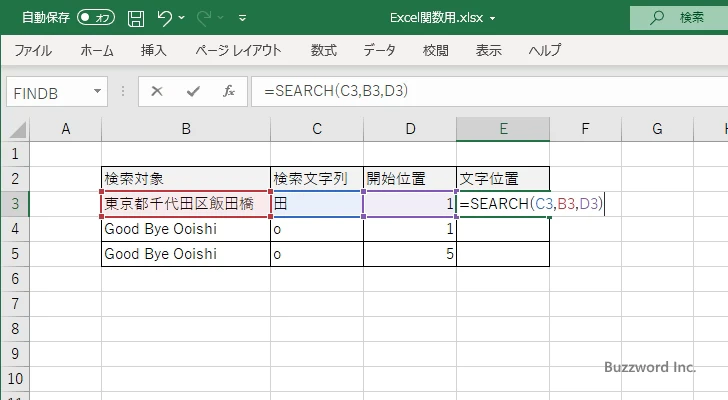This screenshot has width=728, height=400.
Task: Click cell E3 editing =SEARCH formula
Action: coord(503,204)
